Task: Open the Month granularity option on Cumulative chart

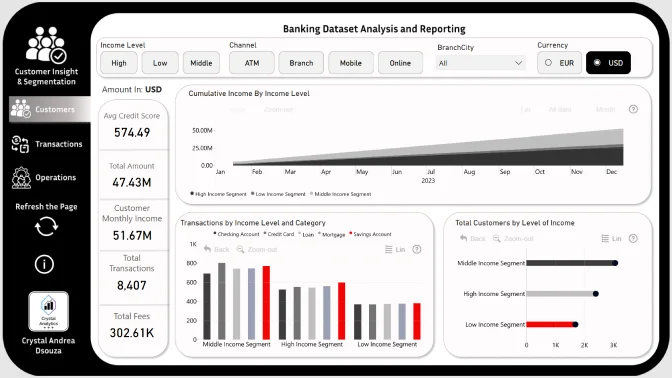Action: [x=605, y=110]
